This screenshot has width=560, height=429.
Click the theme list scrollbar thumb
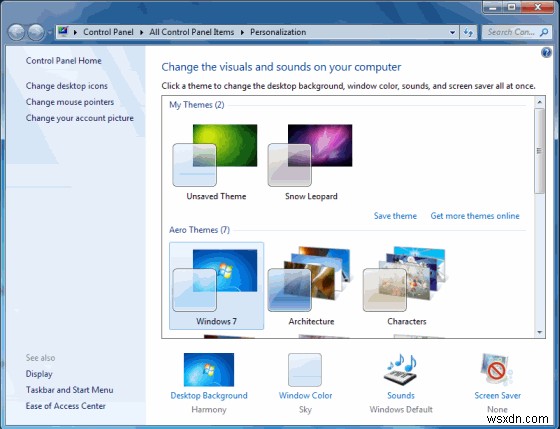539,151
